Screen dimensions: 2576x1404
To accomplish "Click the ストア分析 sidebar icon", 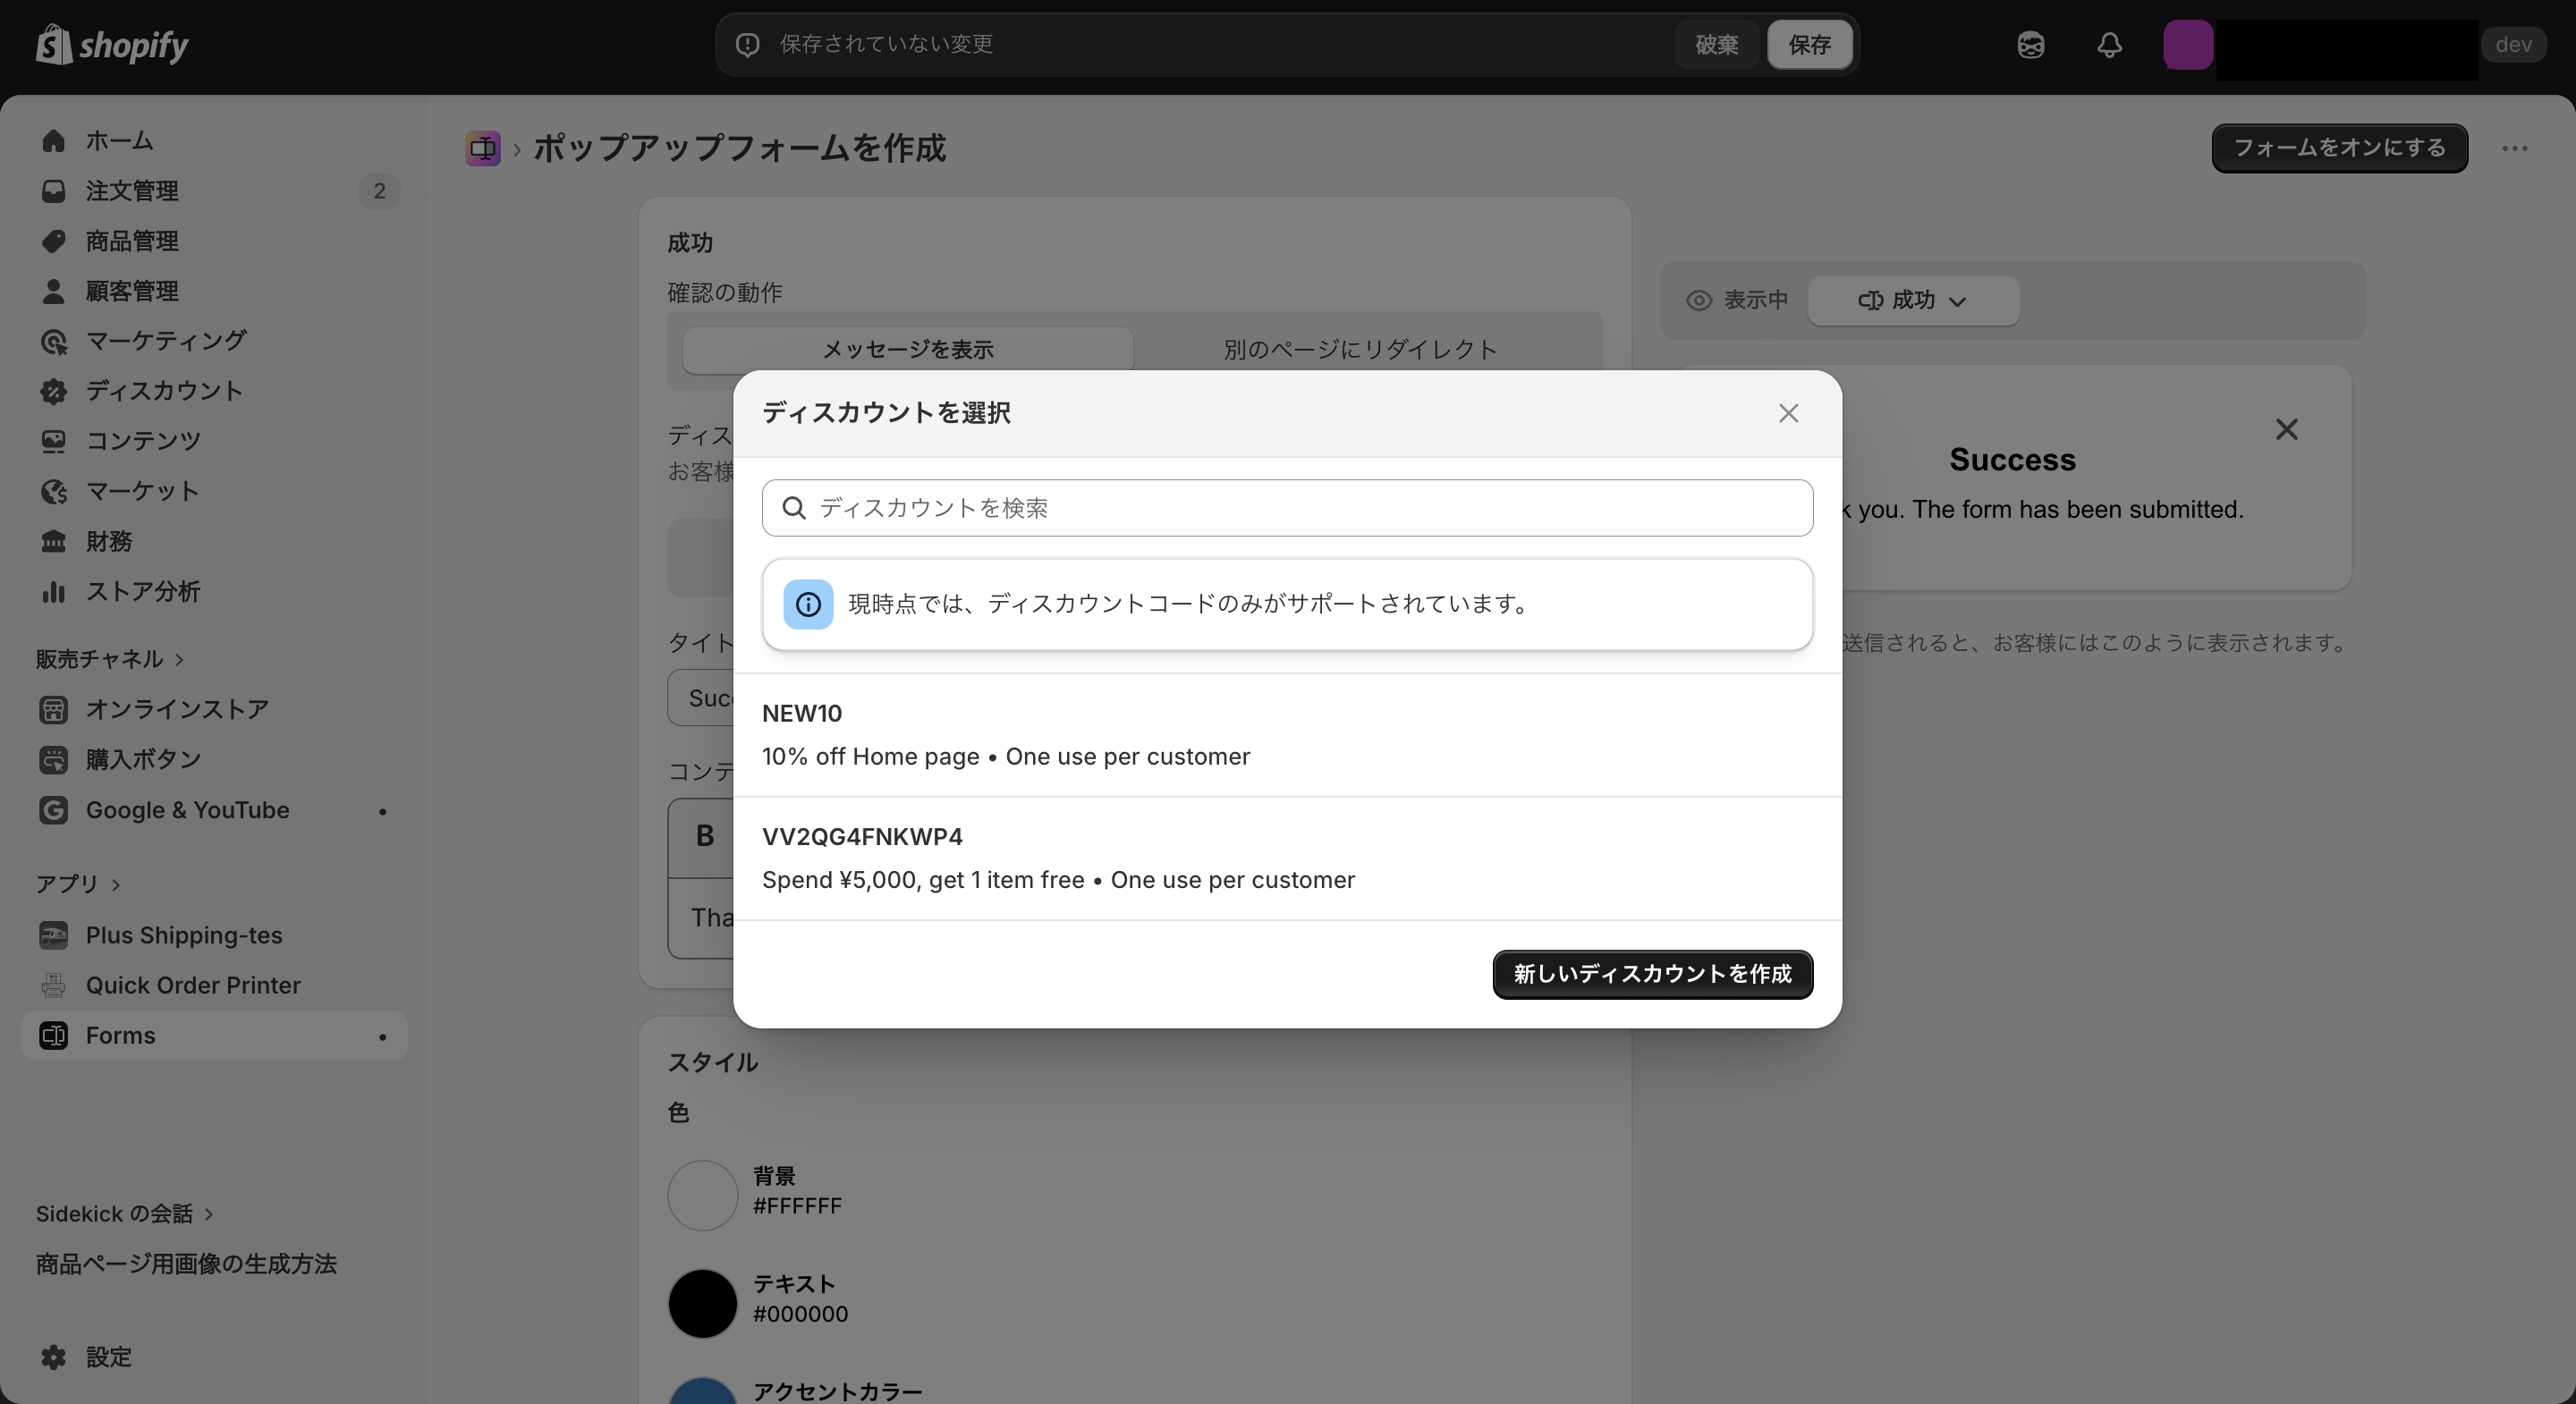I will 54,592.
